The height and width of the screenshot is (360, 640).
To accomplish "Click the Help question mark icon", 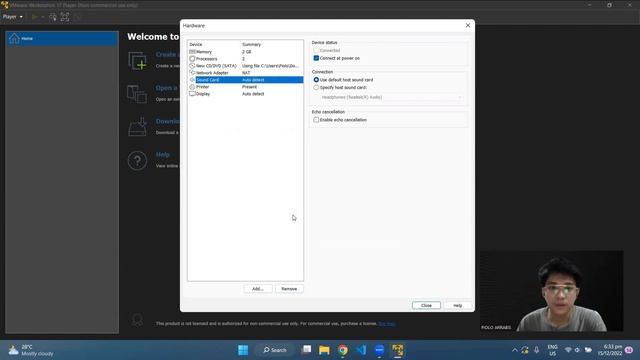I will (138, 161).
